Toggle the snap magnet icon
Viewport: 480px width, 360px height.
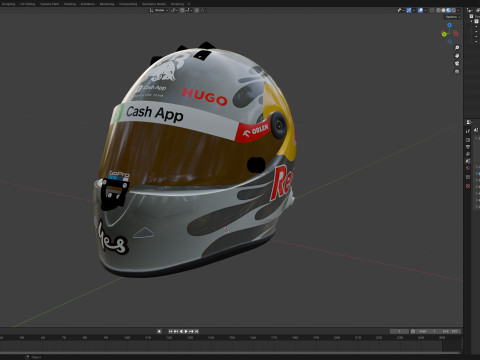click(x=182, y=10)
